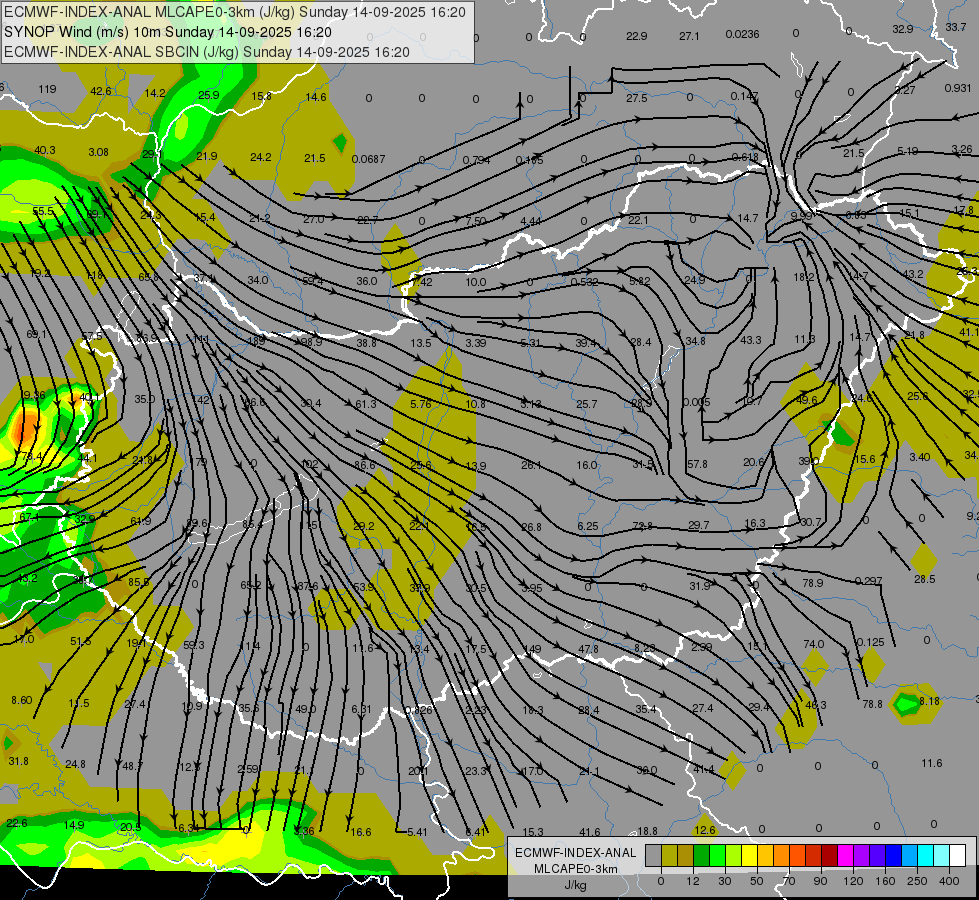Click the map value 8.18
This screenshot has height=900, width=979.
pos(930,701)
